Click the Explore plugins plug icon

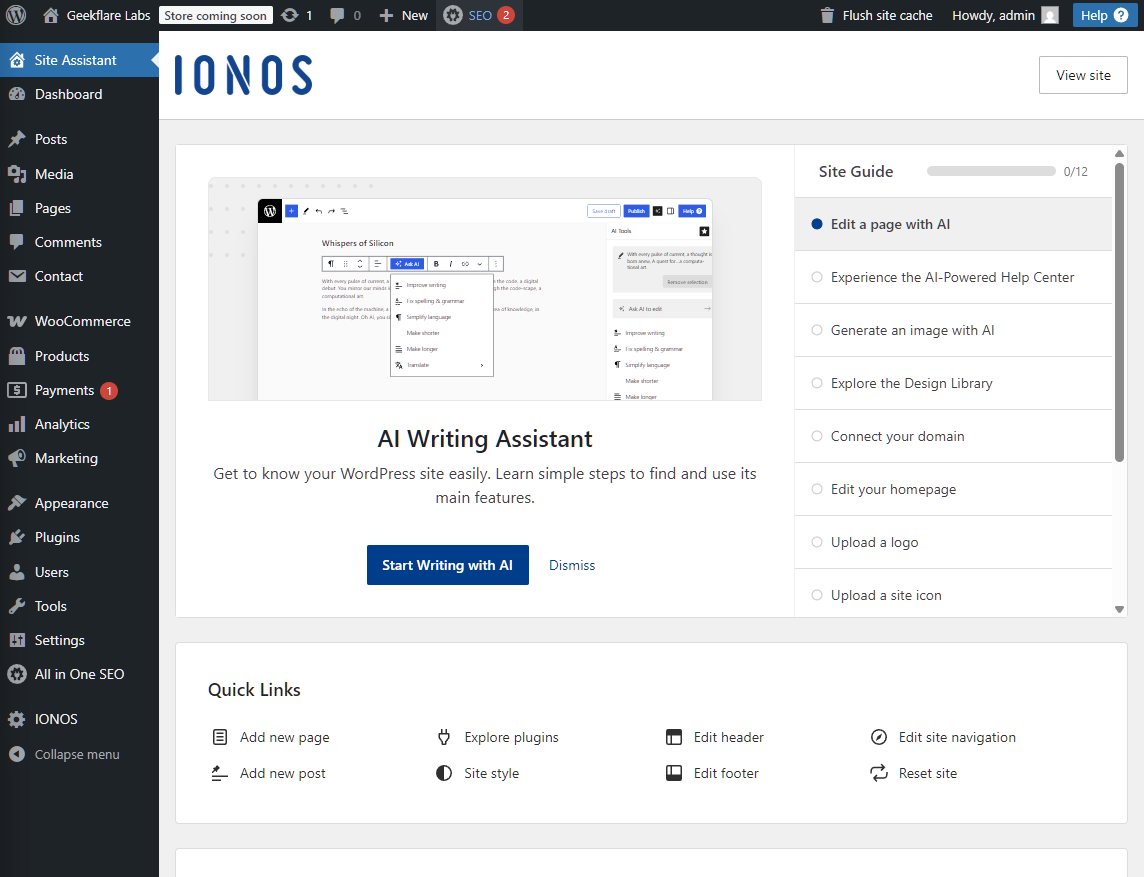(443, 736)
